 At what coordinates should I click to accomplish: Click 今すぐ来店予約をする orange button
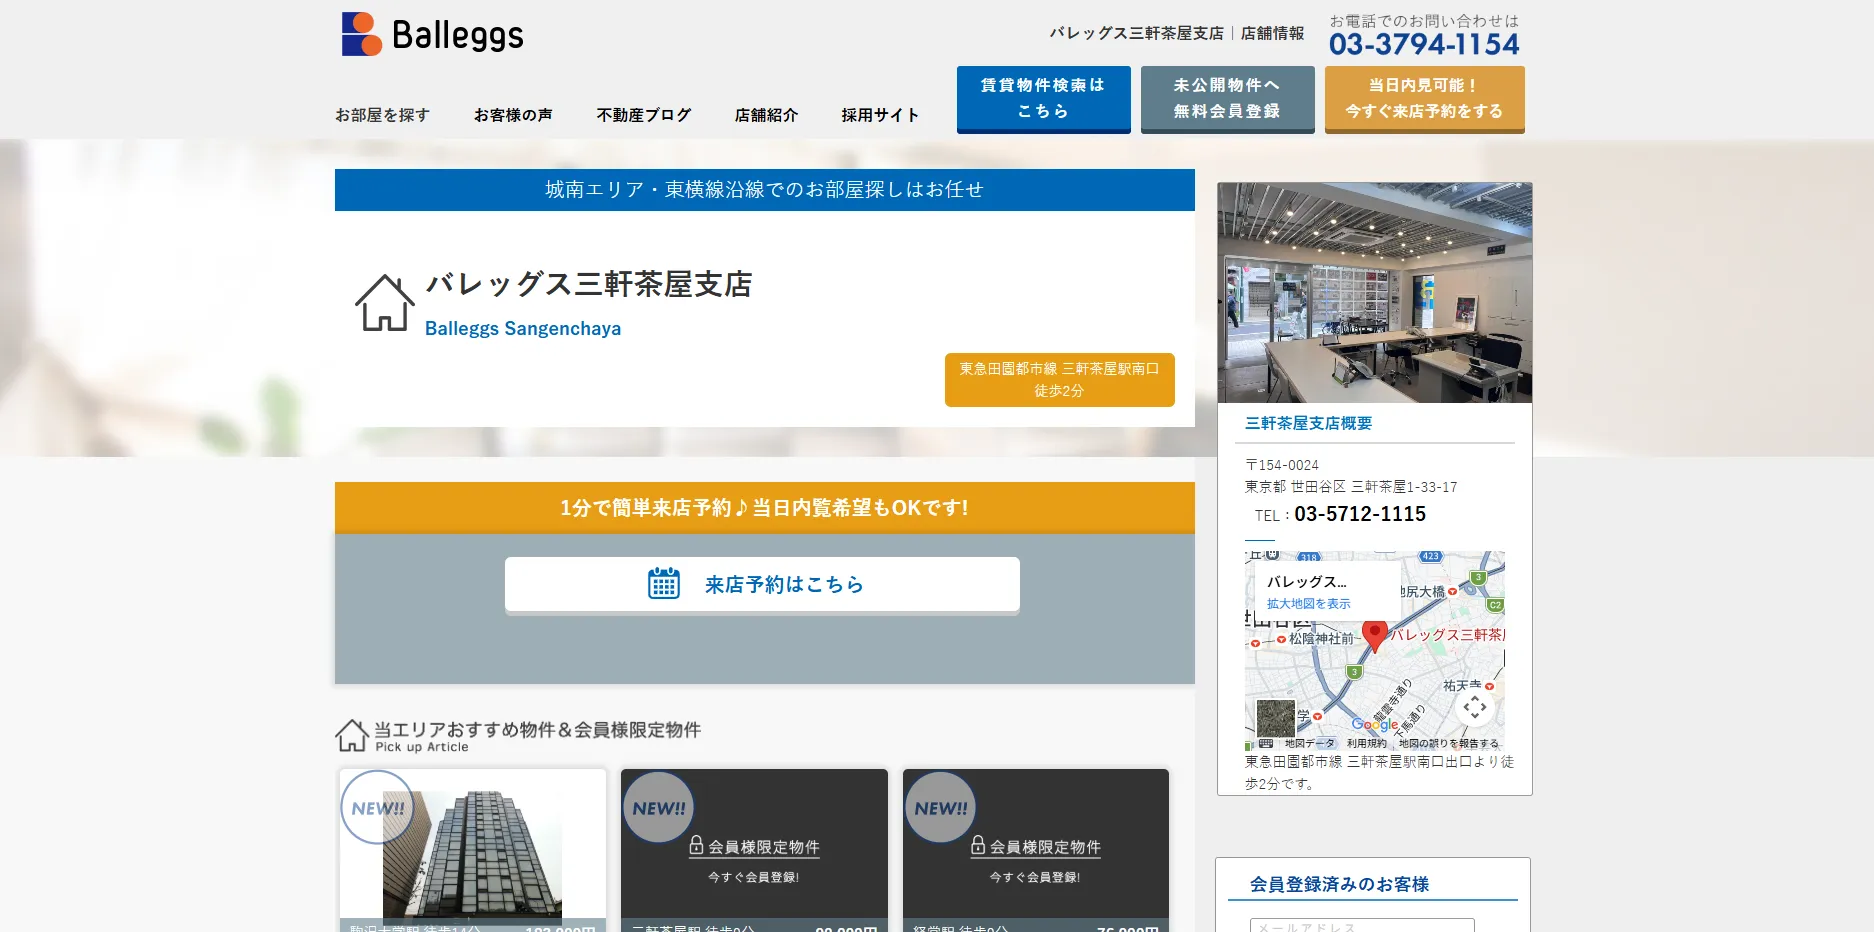(1424, 98)
